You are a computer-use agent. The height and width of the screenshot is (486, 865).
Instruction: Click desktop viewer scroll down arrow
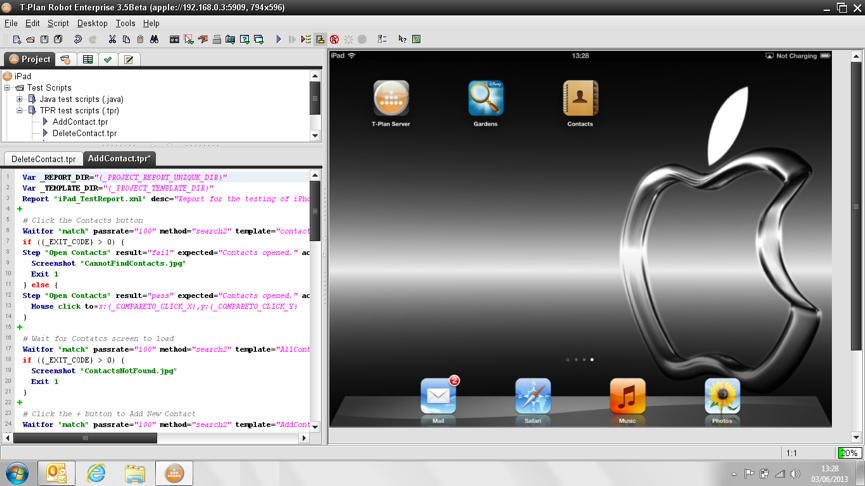pyautogui.click(x=856, y=437)
